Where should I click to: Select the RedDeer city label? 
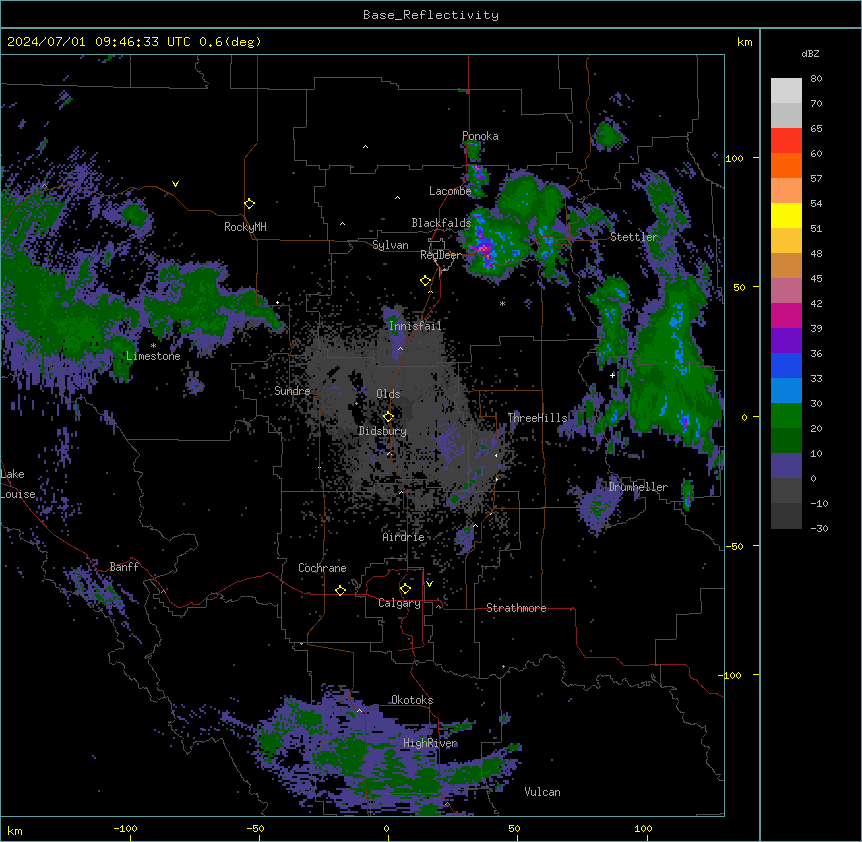[441, 255]
